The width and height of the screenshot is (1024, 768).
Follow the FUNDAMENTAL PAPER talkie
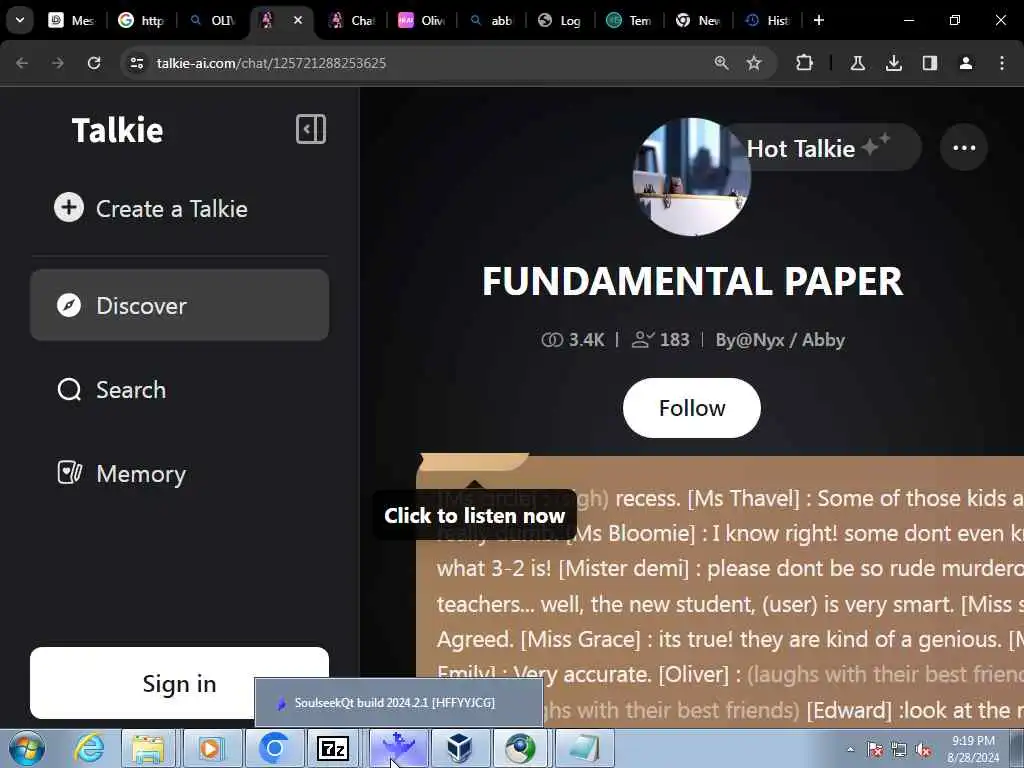tap(692, 408)
